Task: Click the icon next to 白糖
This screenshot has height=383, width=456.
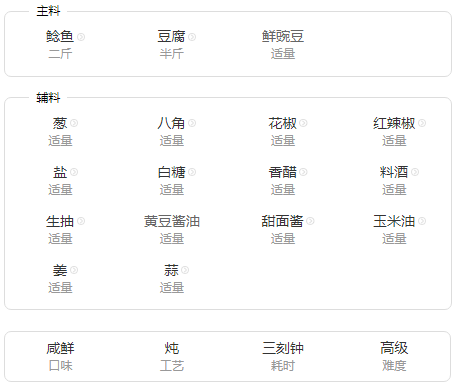Action: (x=192, y=172)
